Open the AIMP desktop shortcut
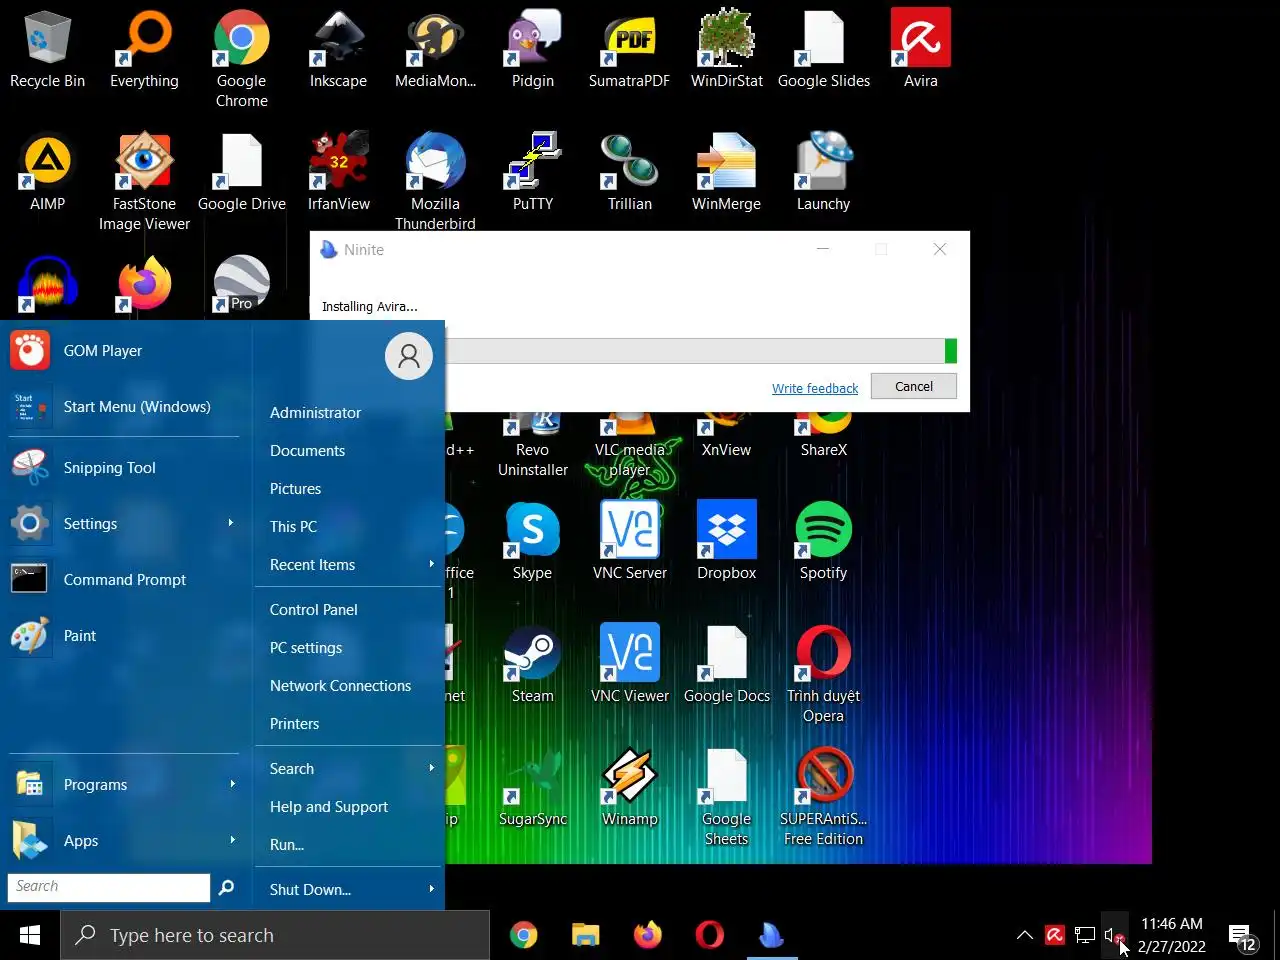 [x=47, y=172]
